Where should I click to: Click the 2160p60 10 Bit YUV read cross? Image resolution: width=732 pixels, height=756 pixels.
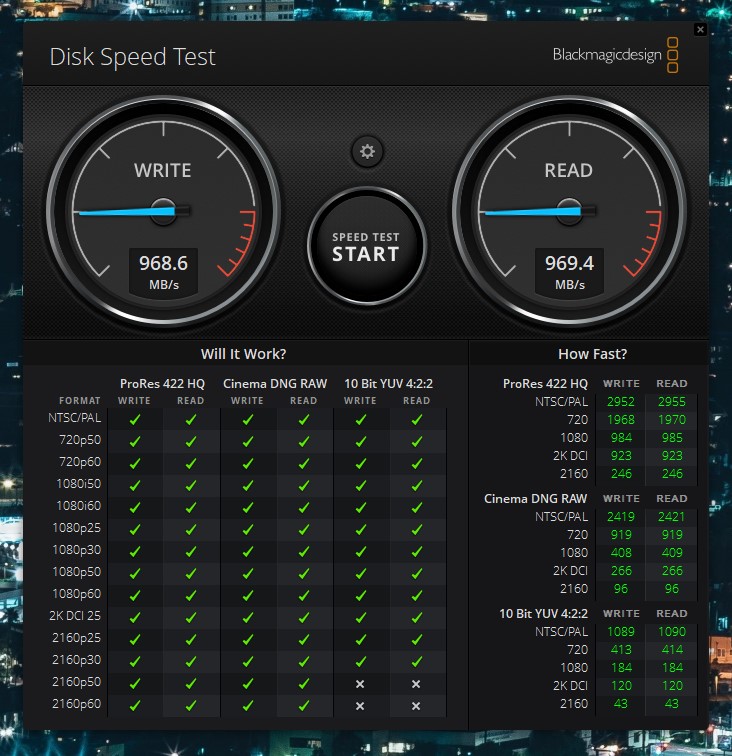(416, 706)
